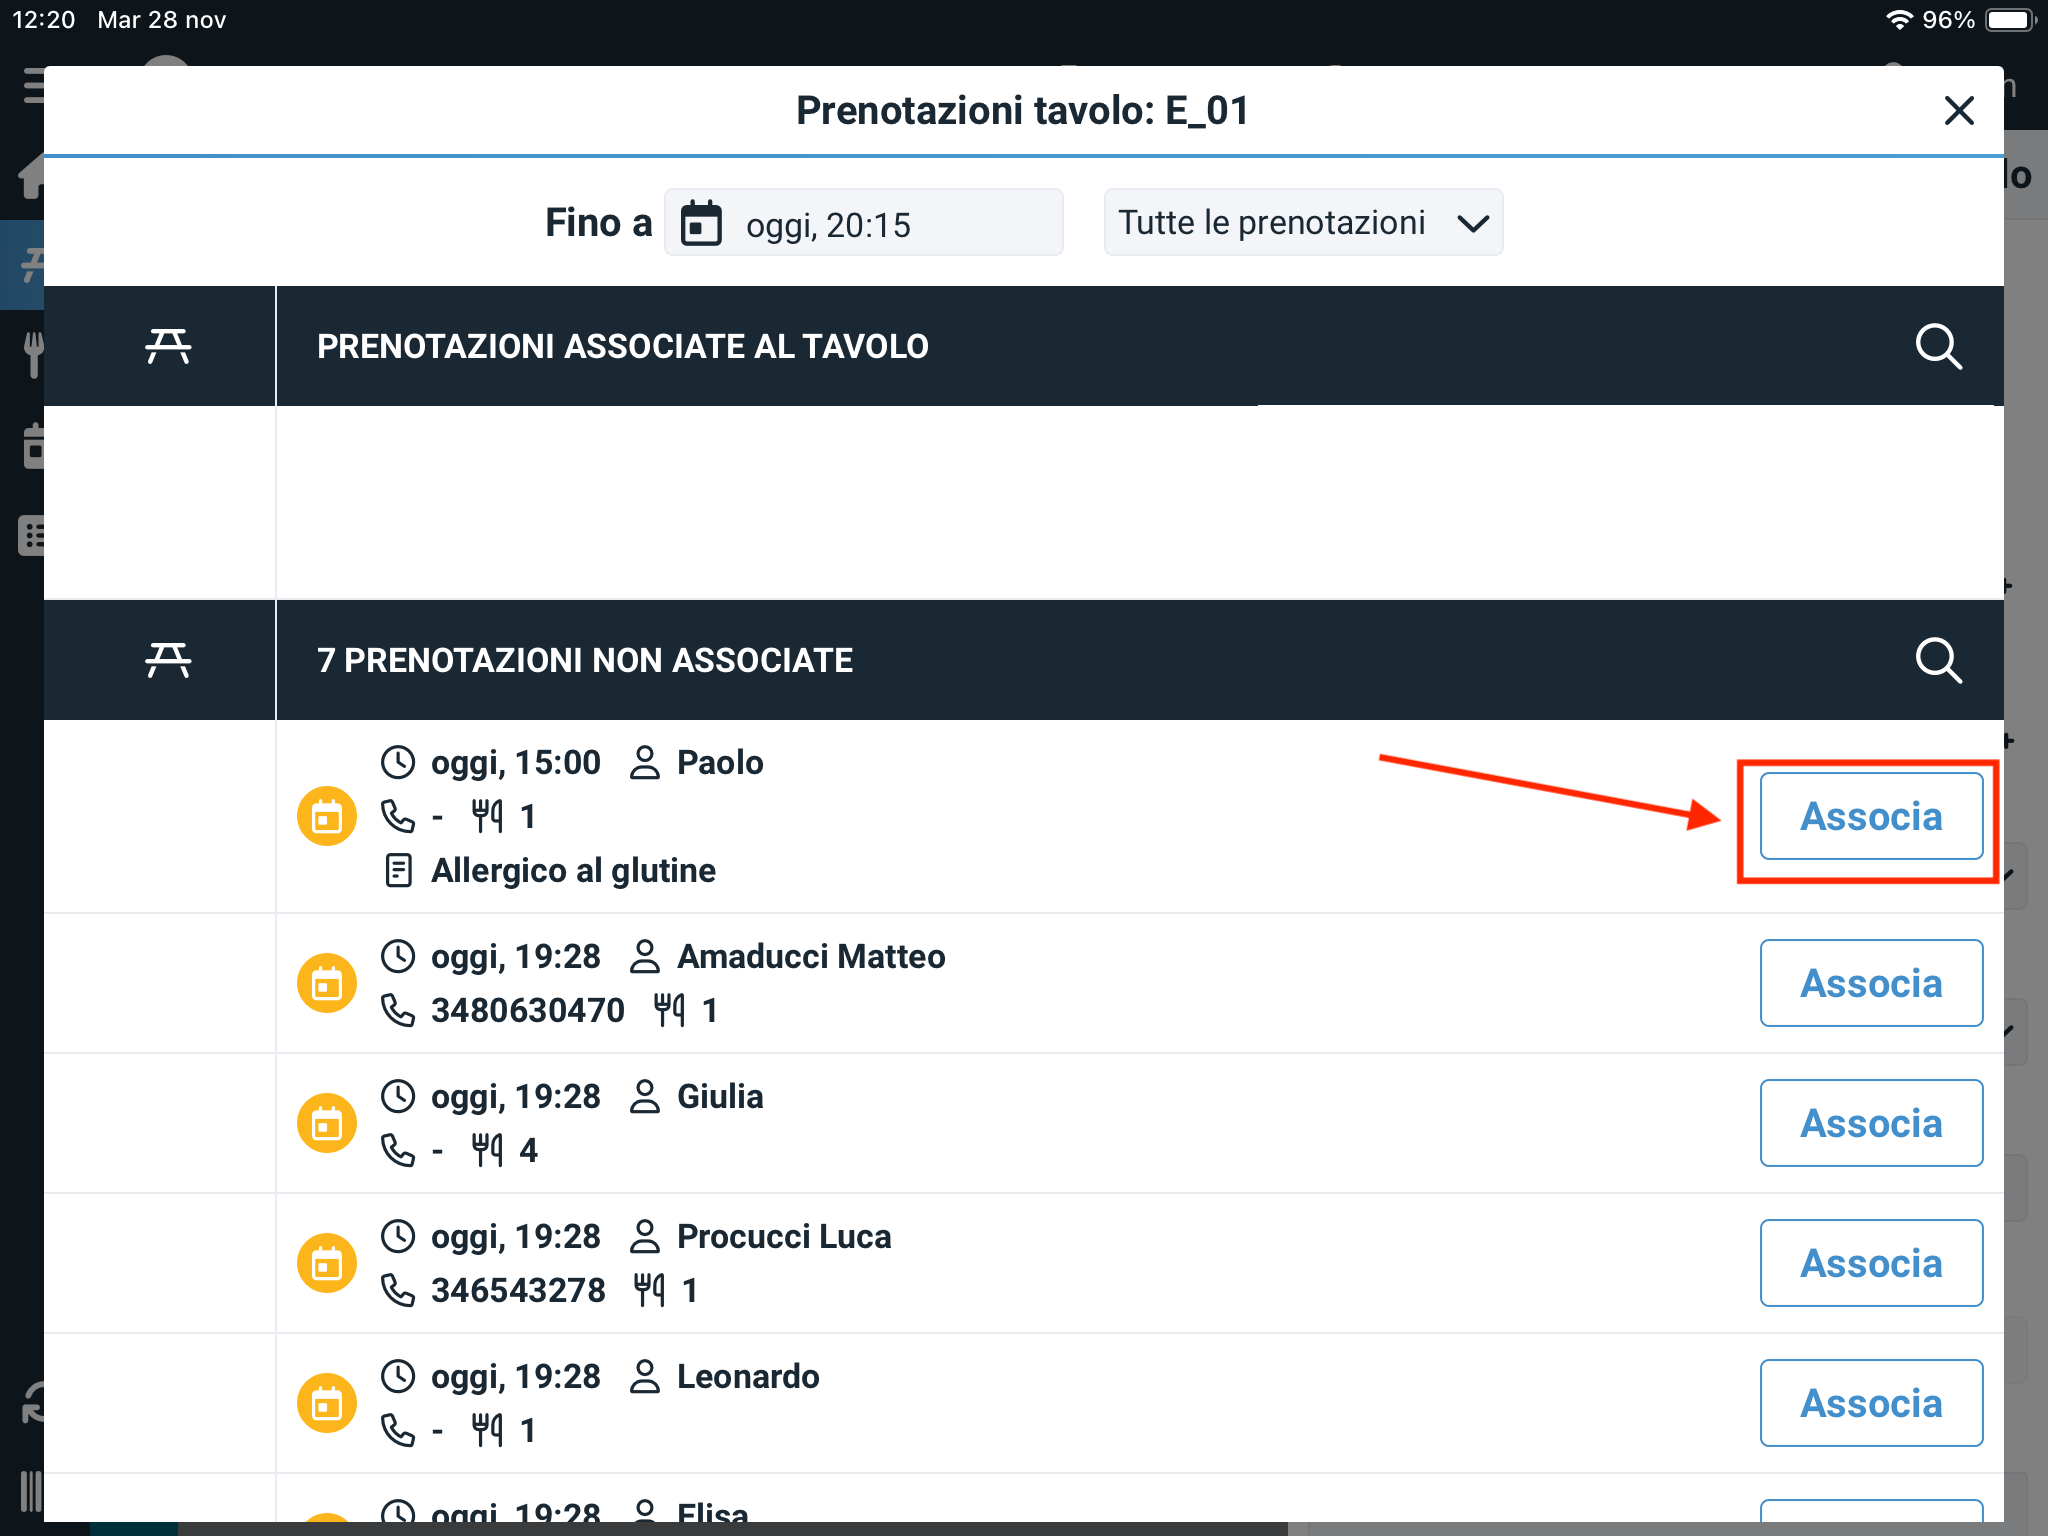Screen dimensions: 2048x1536
Task: Associate Procucci Luca's reservation
Action: [1870, 1264]
